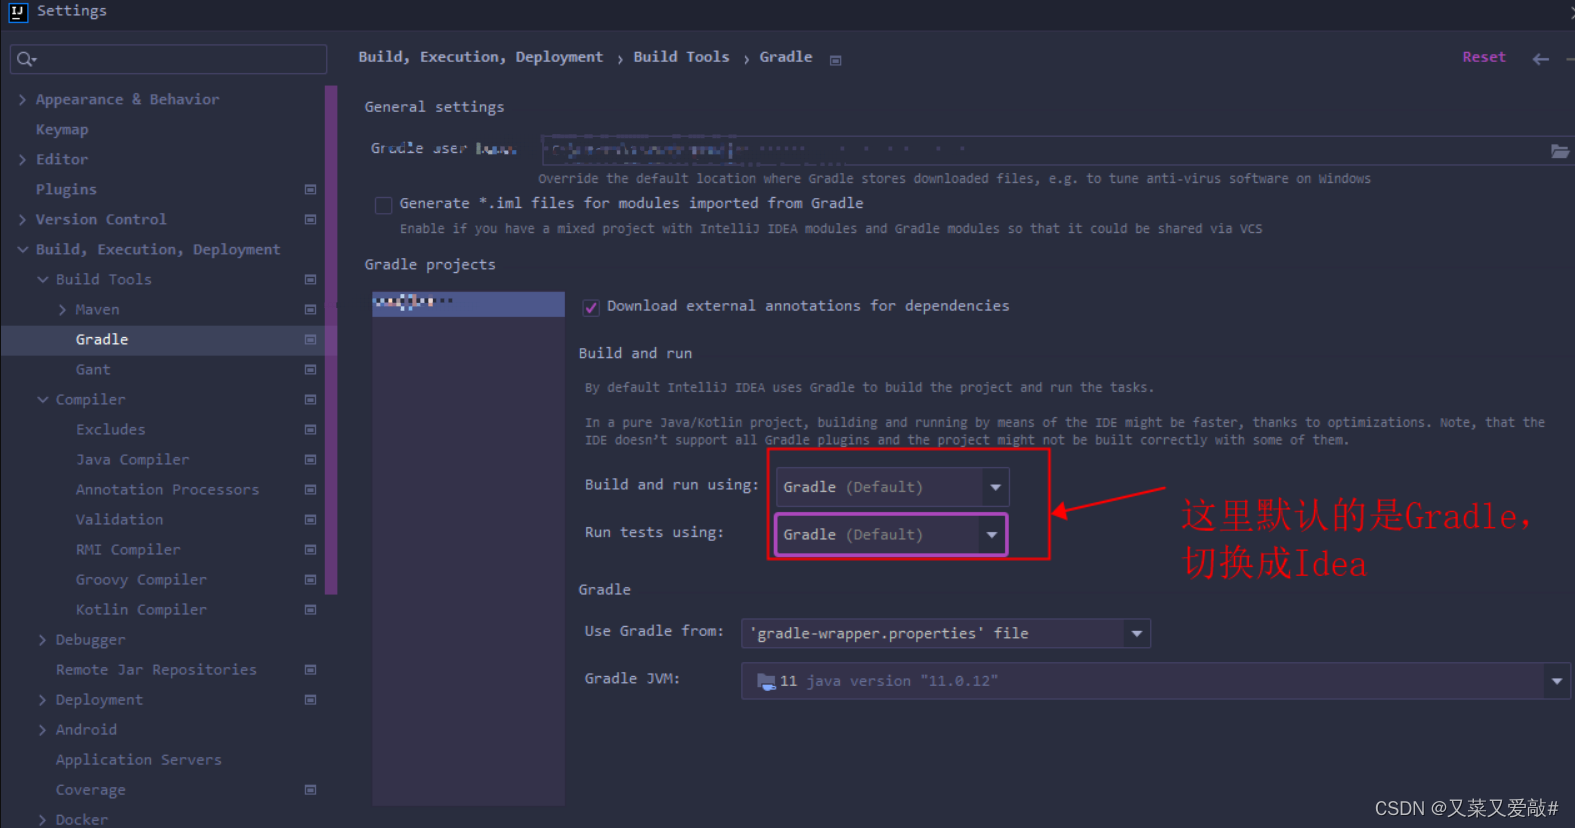This screenshot has height=828, width=1575.
Task: Click project-level icon next to Annotation Processors
Action: point(310,489)
